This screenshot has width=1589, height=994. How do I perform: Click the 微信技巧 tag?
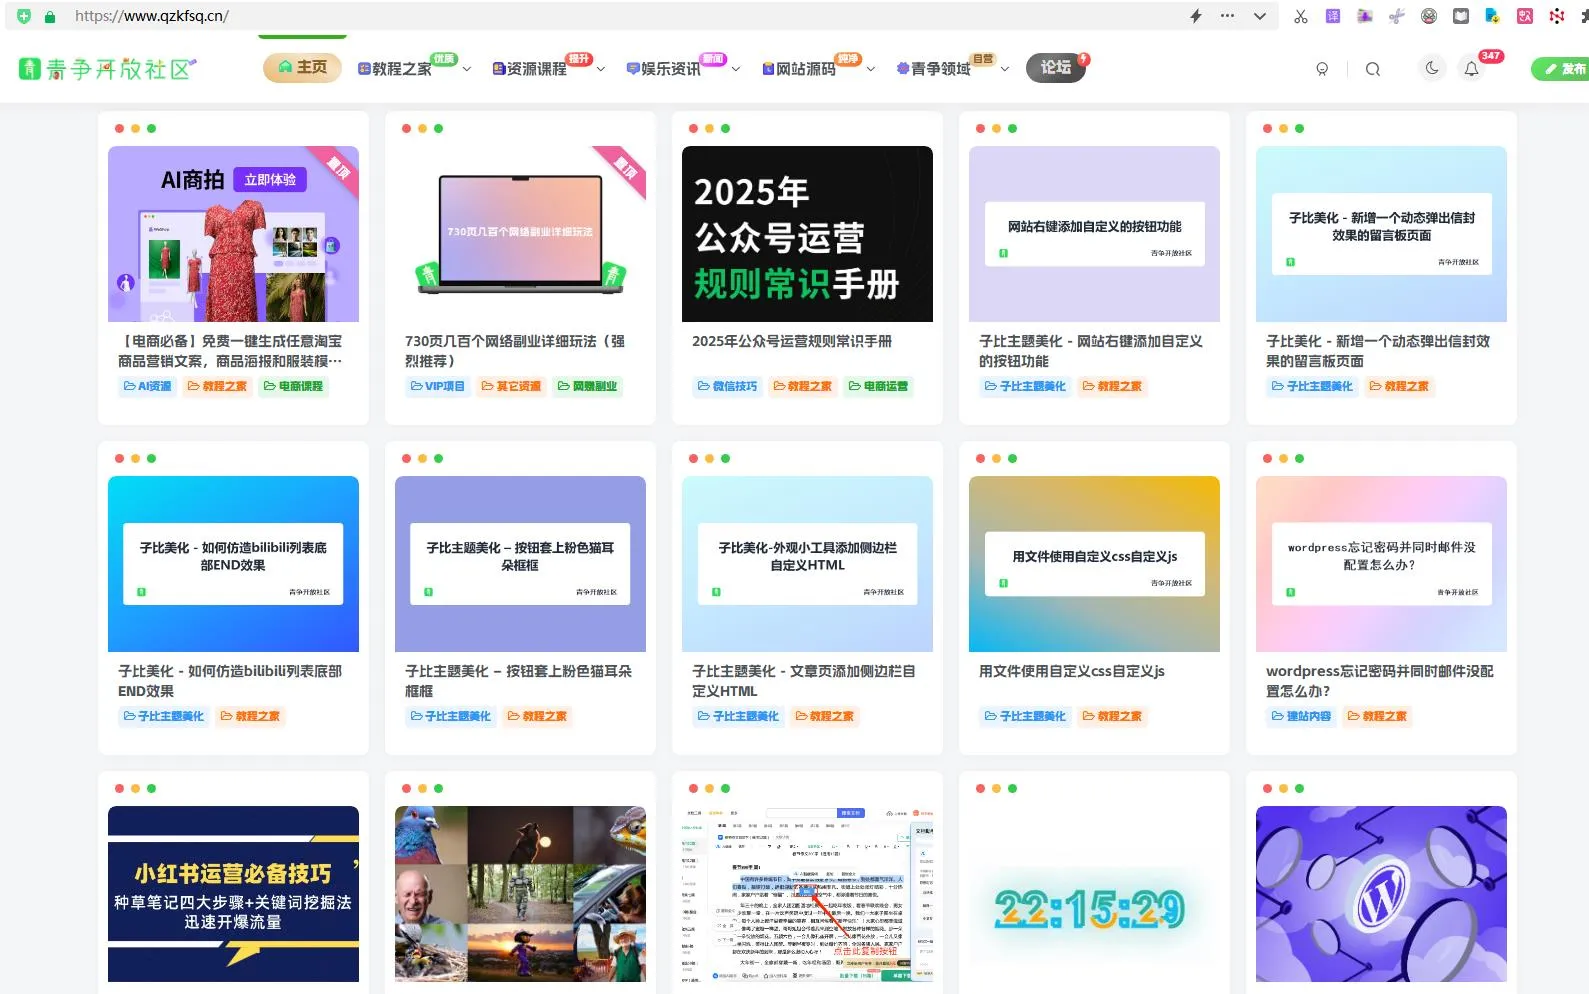coord(727,386)
